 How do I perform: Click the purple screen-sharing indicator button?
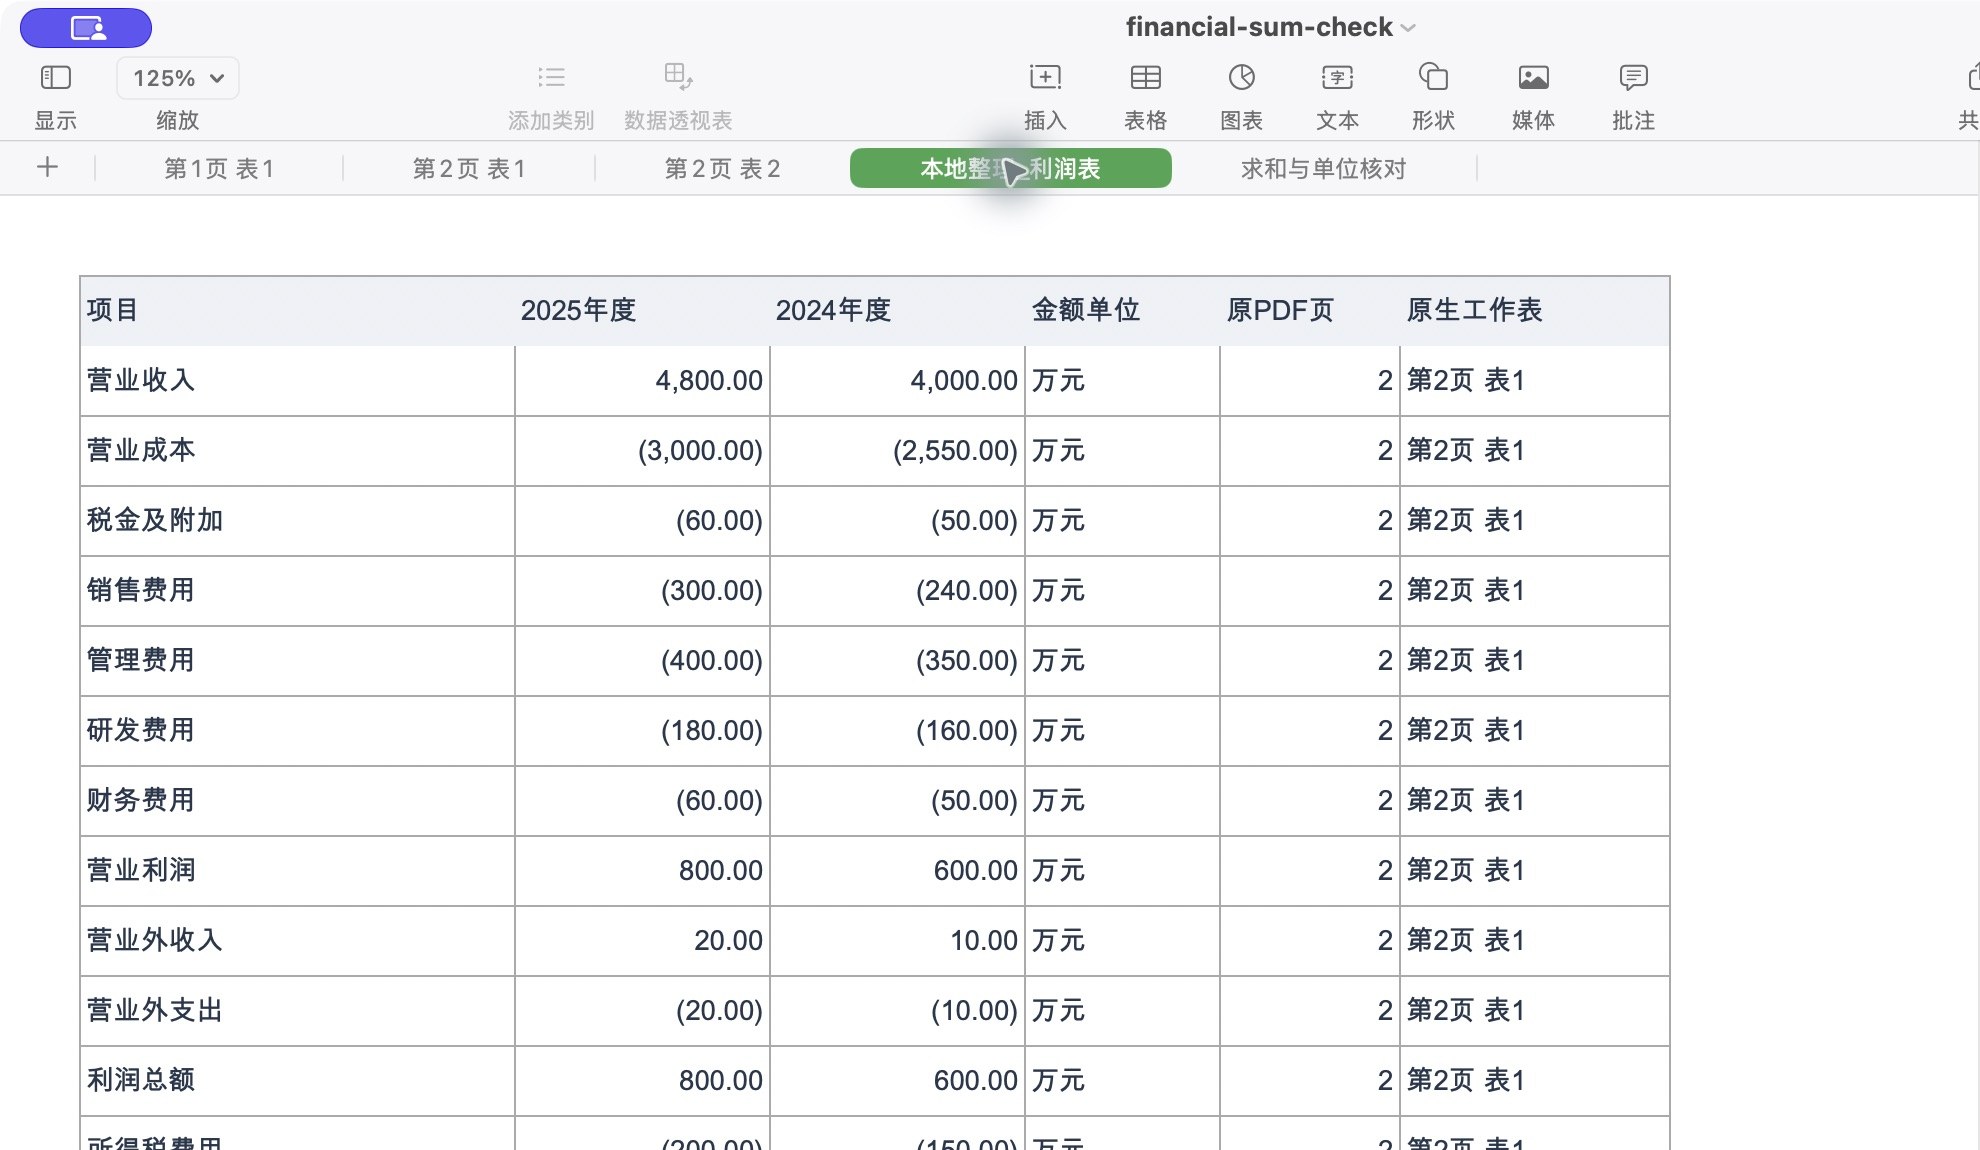86,28
